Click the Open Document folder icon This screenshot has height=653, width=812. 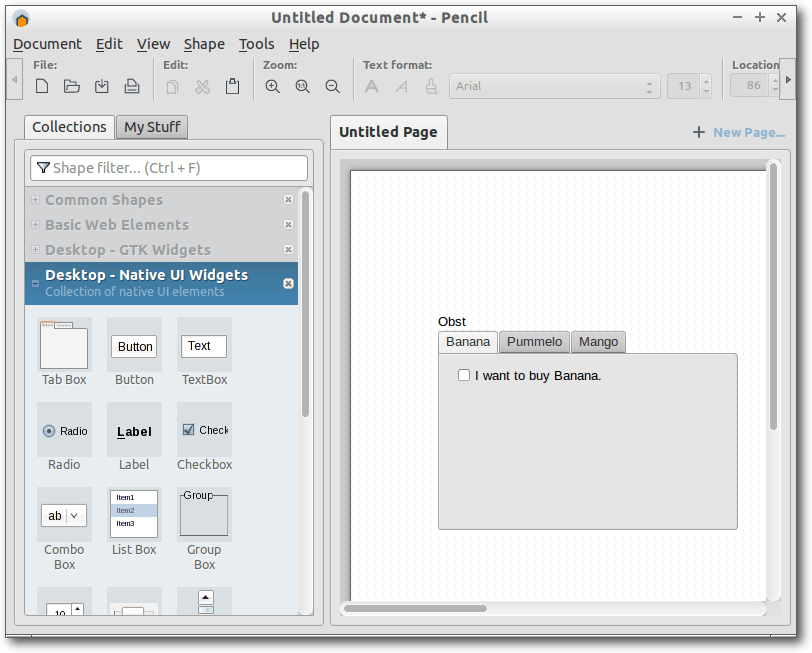(x=72, y=87)
